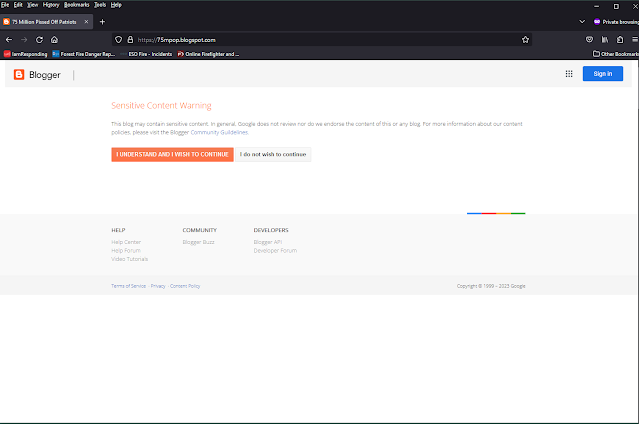Click I do not wish to continue
639x424 pixels.
click(273, 155)
